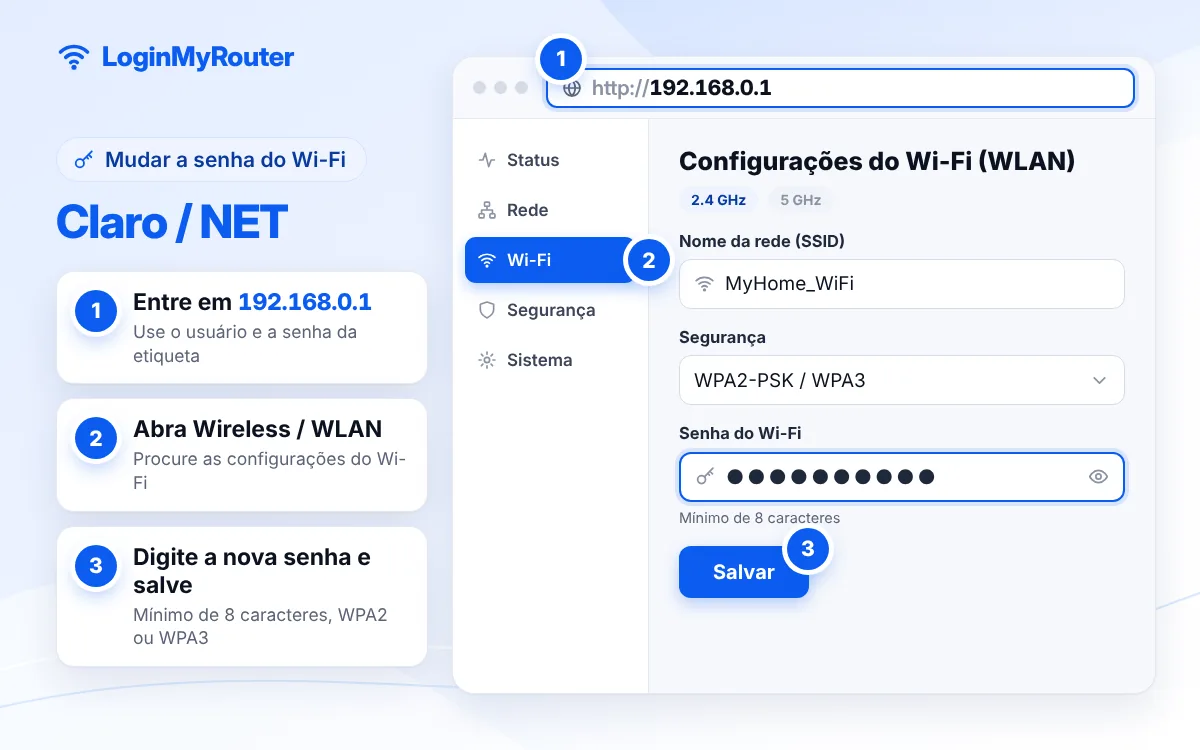This screenshot has height=750, width=1200.
Task: Click the Configurações do Wi-Fi (WLAN) heading
Action: coord(877,161)
